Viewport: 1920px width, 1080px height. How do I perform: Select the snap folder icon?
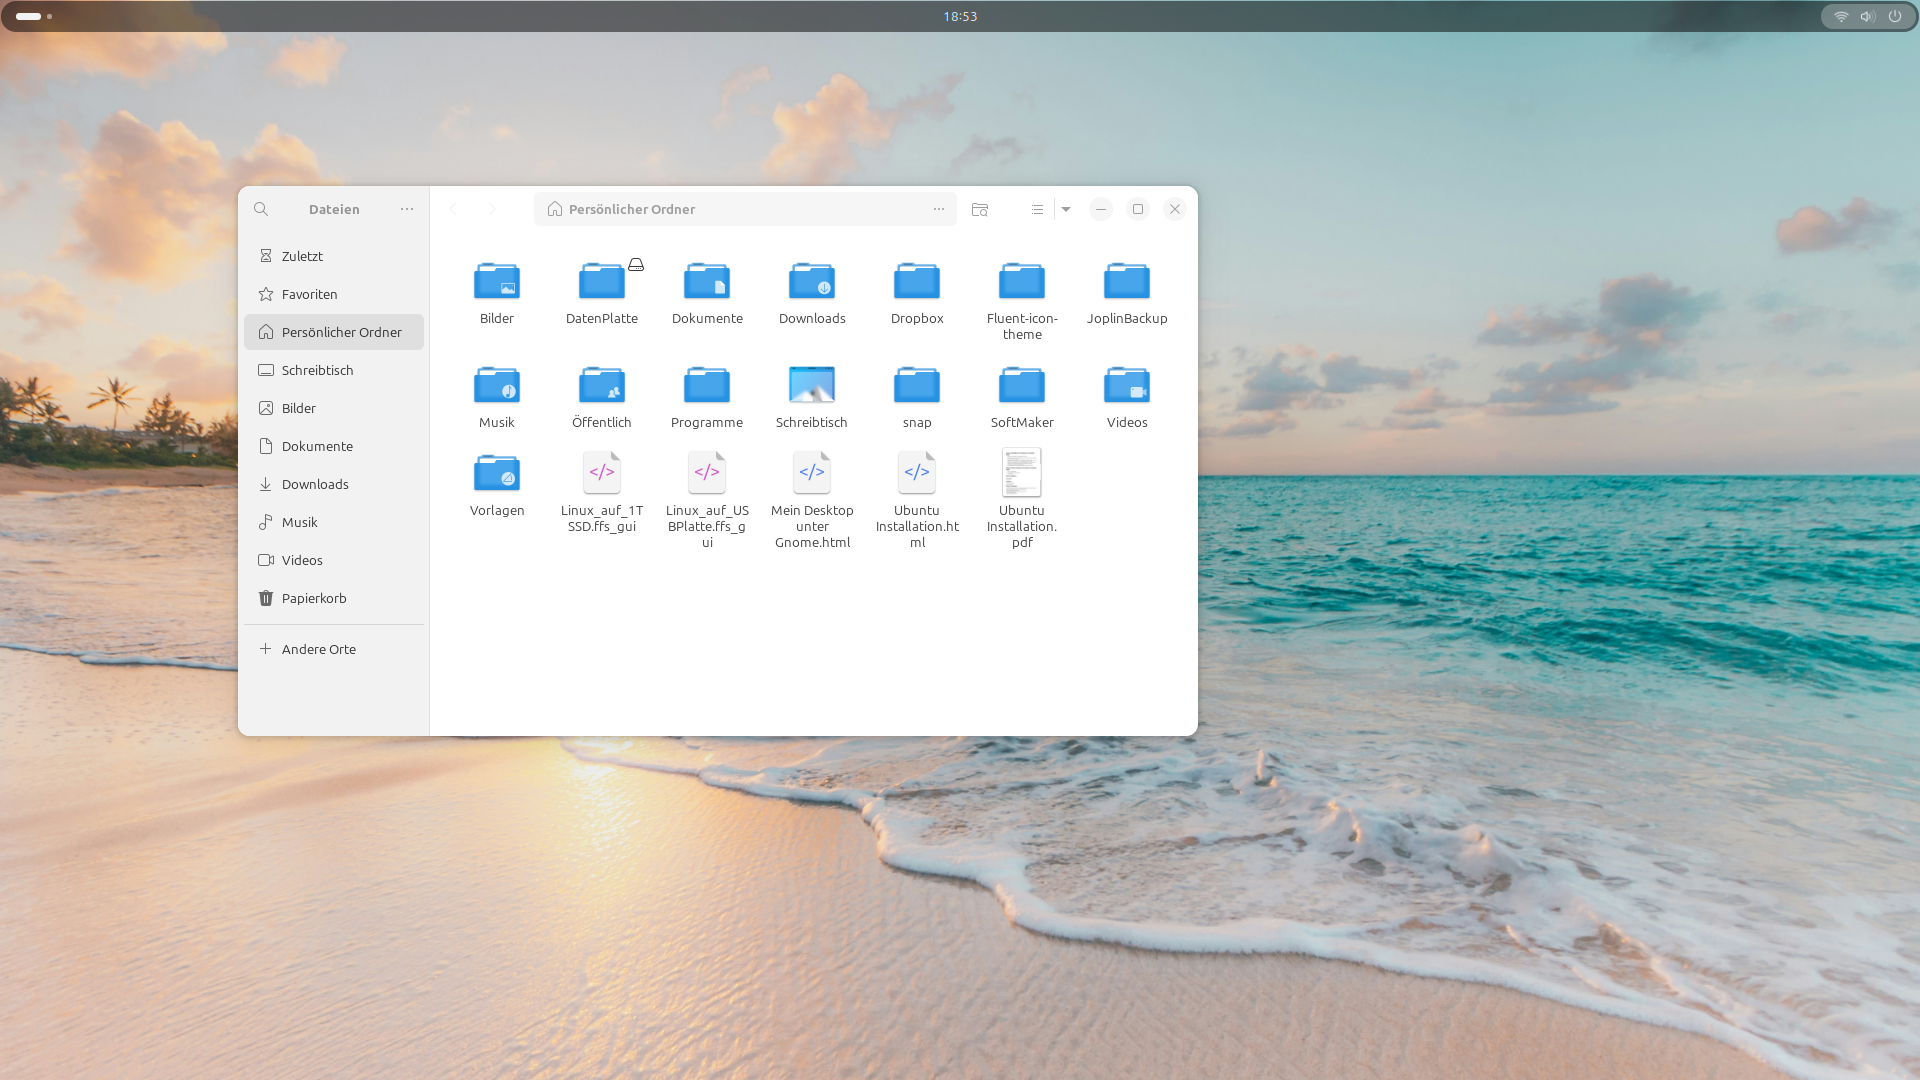tap(917, 385)
